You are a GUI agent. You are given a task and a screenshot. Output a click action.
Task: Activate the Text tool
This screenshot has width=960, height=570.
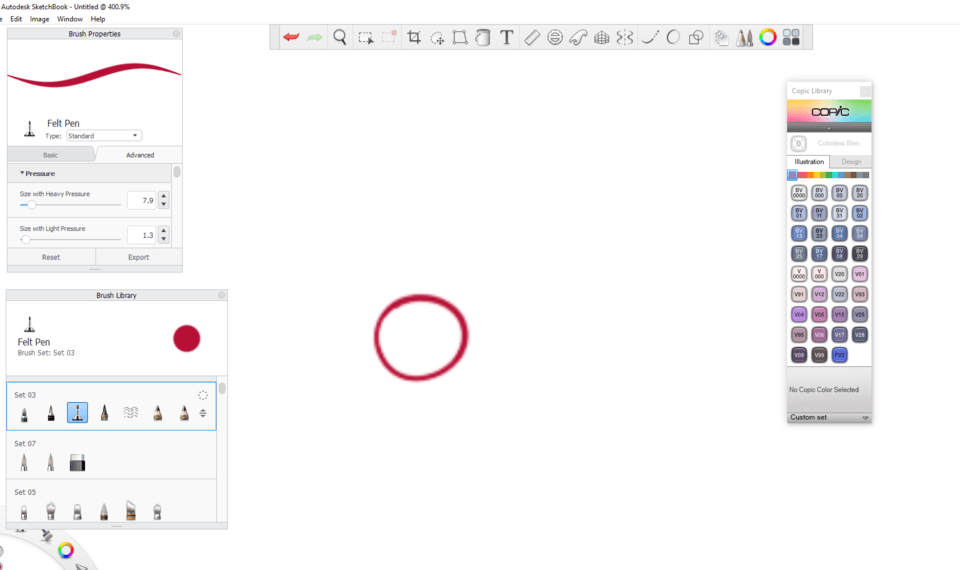pyautogui.click(x=506, y=37)
